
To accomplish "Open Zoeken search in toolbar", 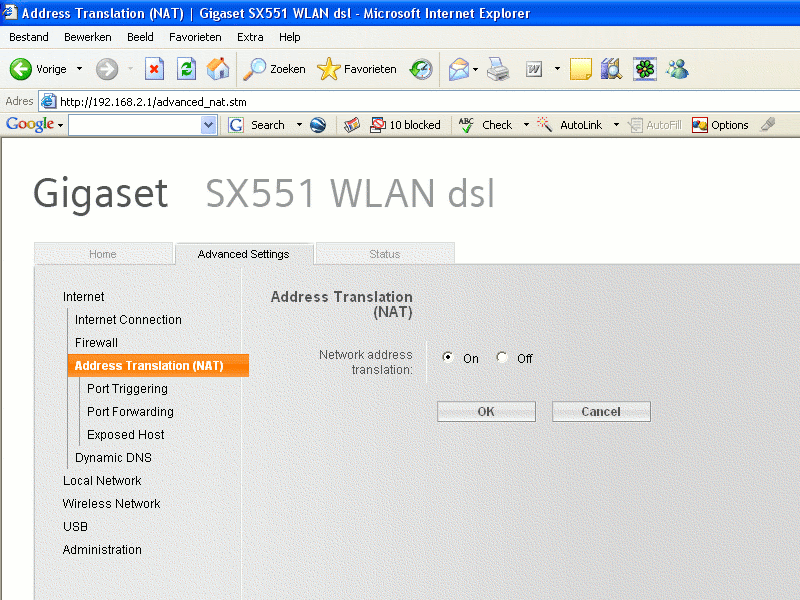I will pos(274,69).
